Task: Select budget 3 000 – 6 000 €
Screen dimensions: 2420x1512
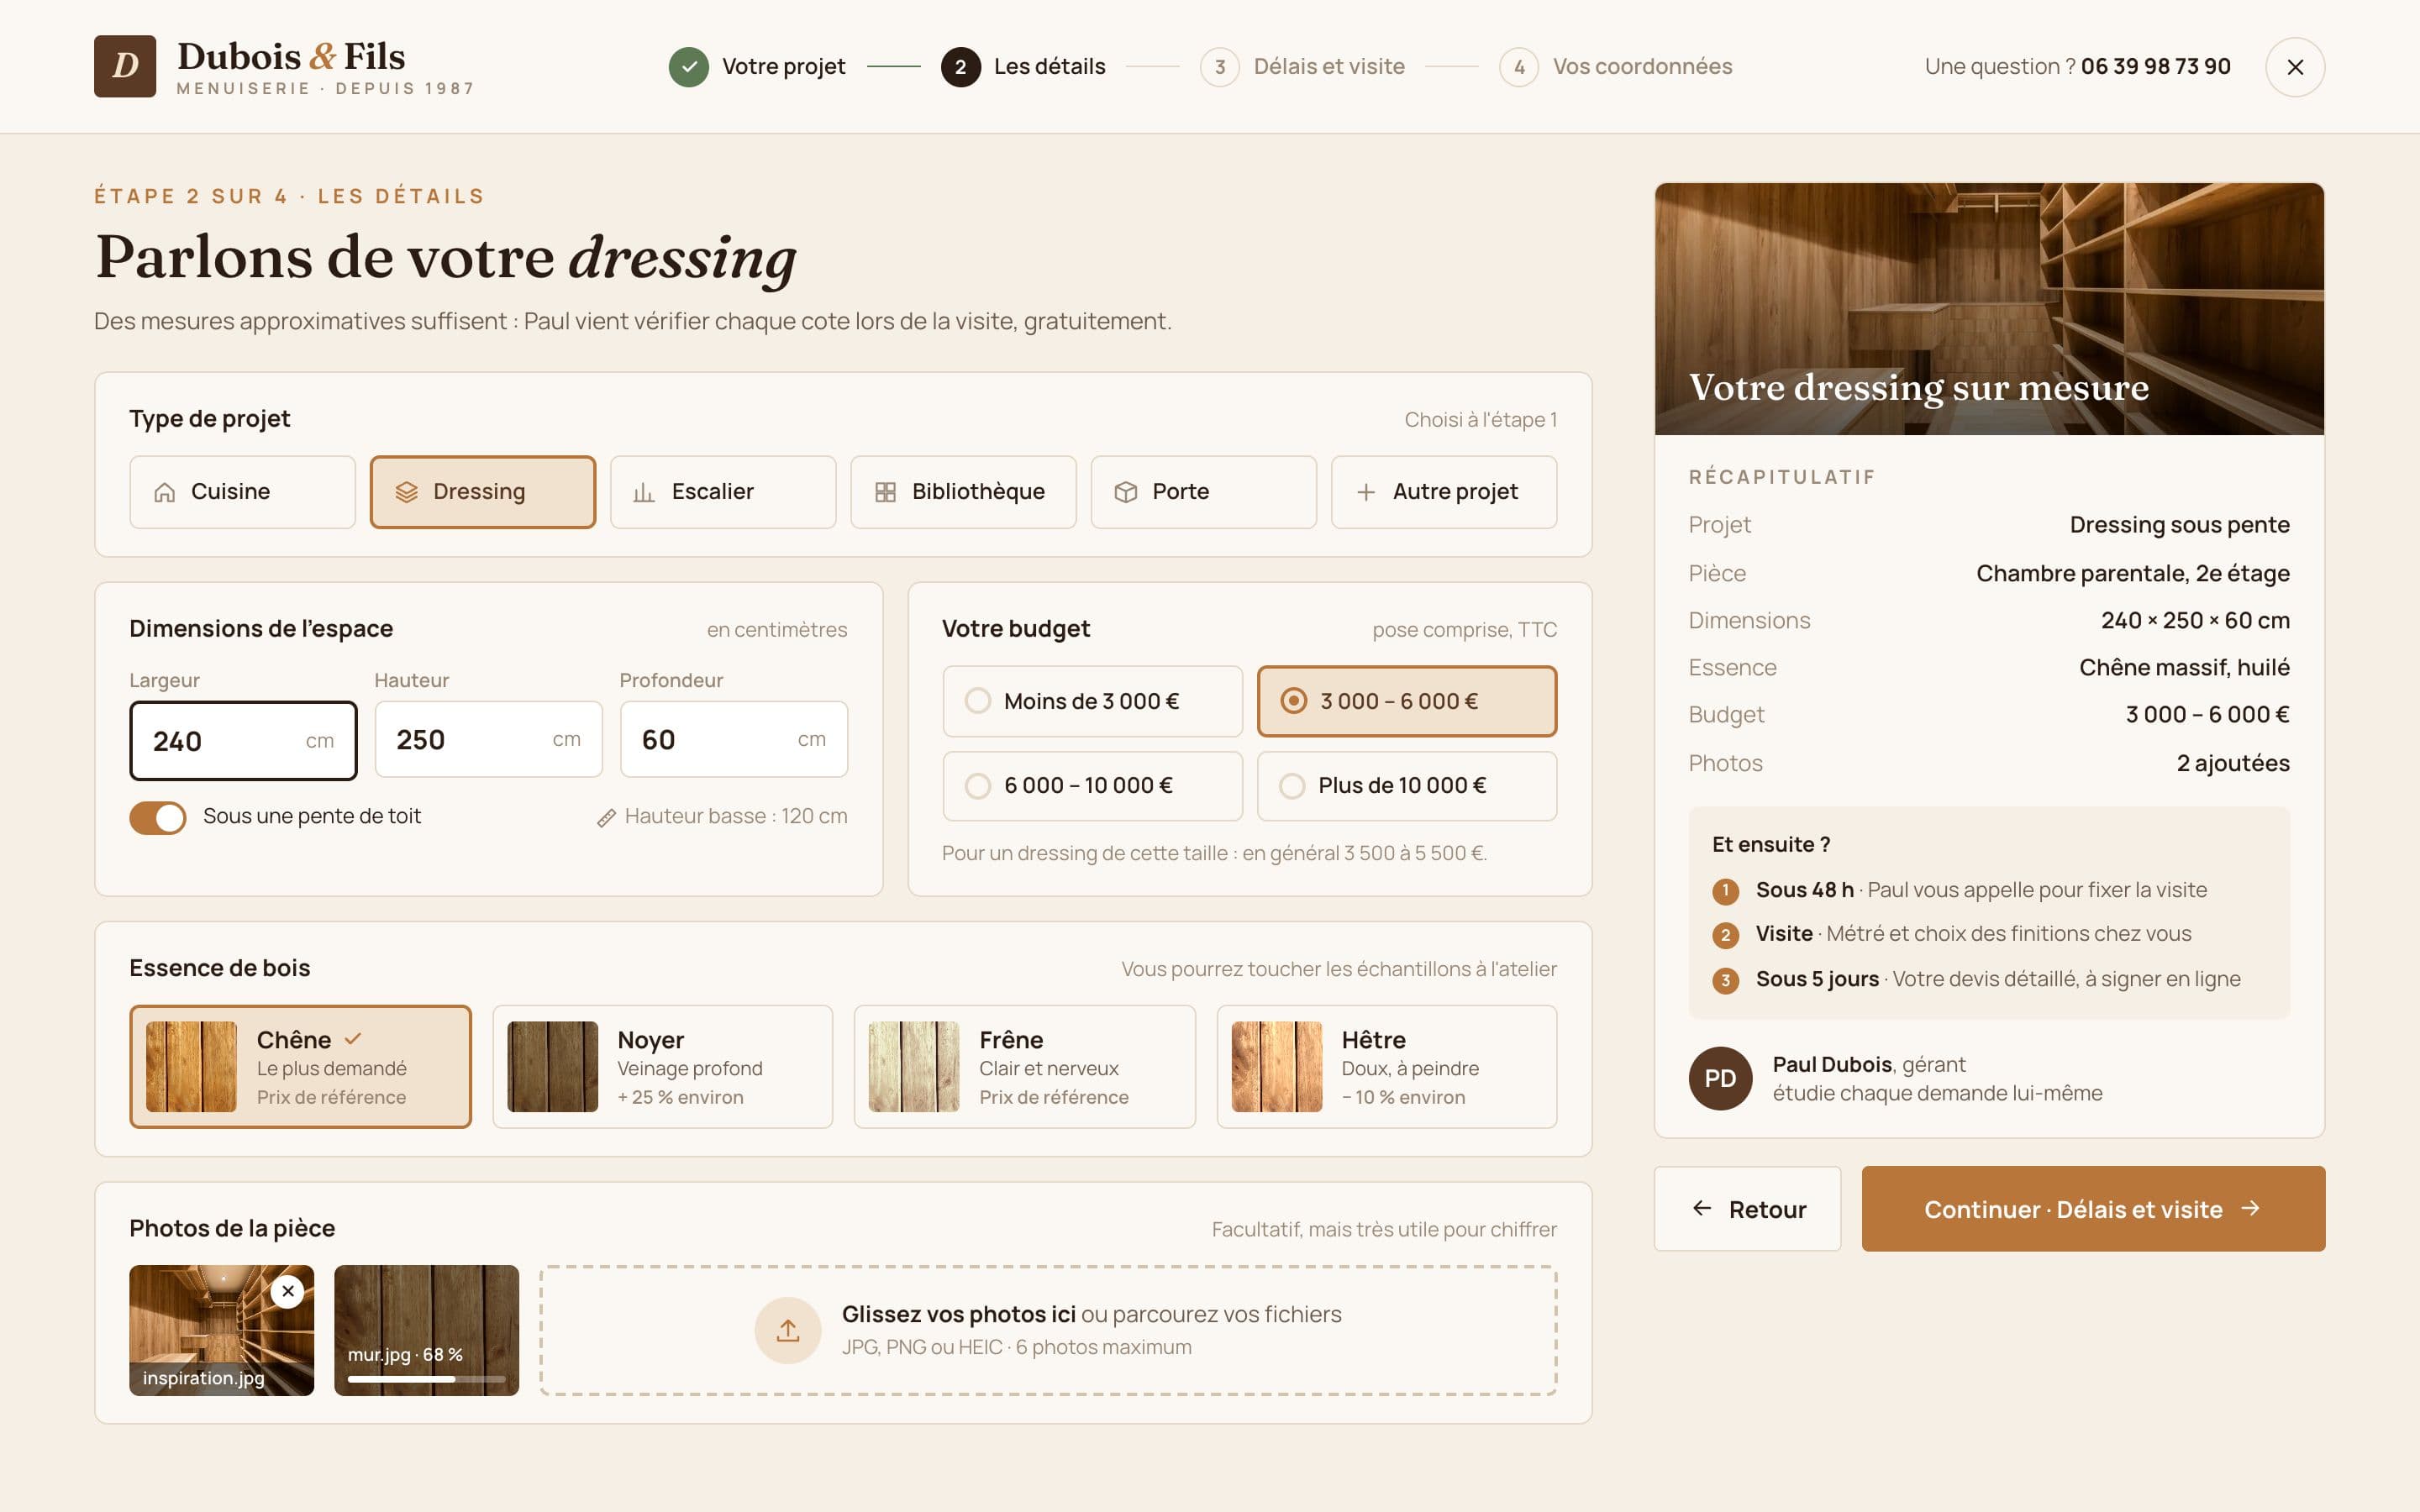Action: tap(1406, 701)
